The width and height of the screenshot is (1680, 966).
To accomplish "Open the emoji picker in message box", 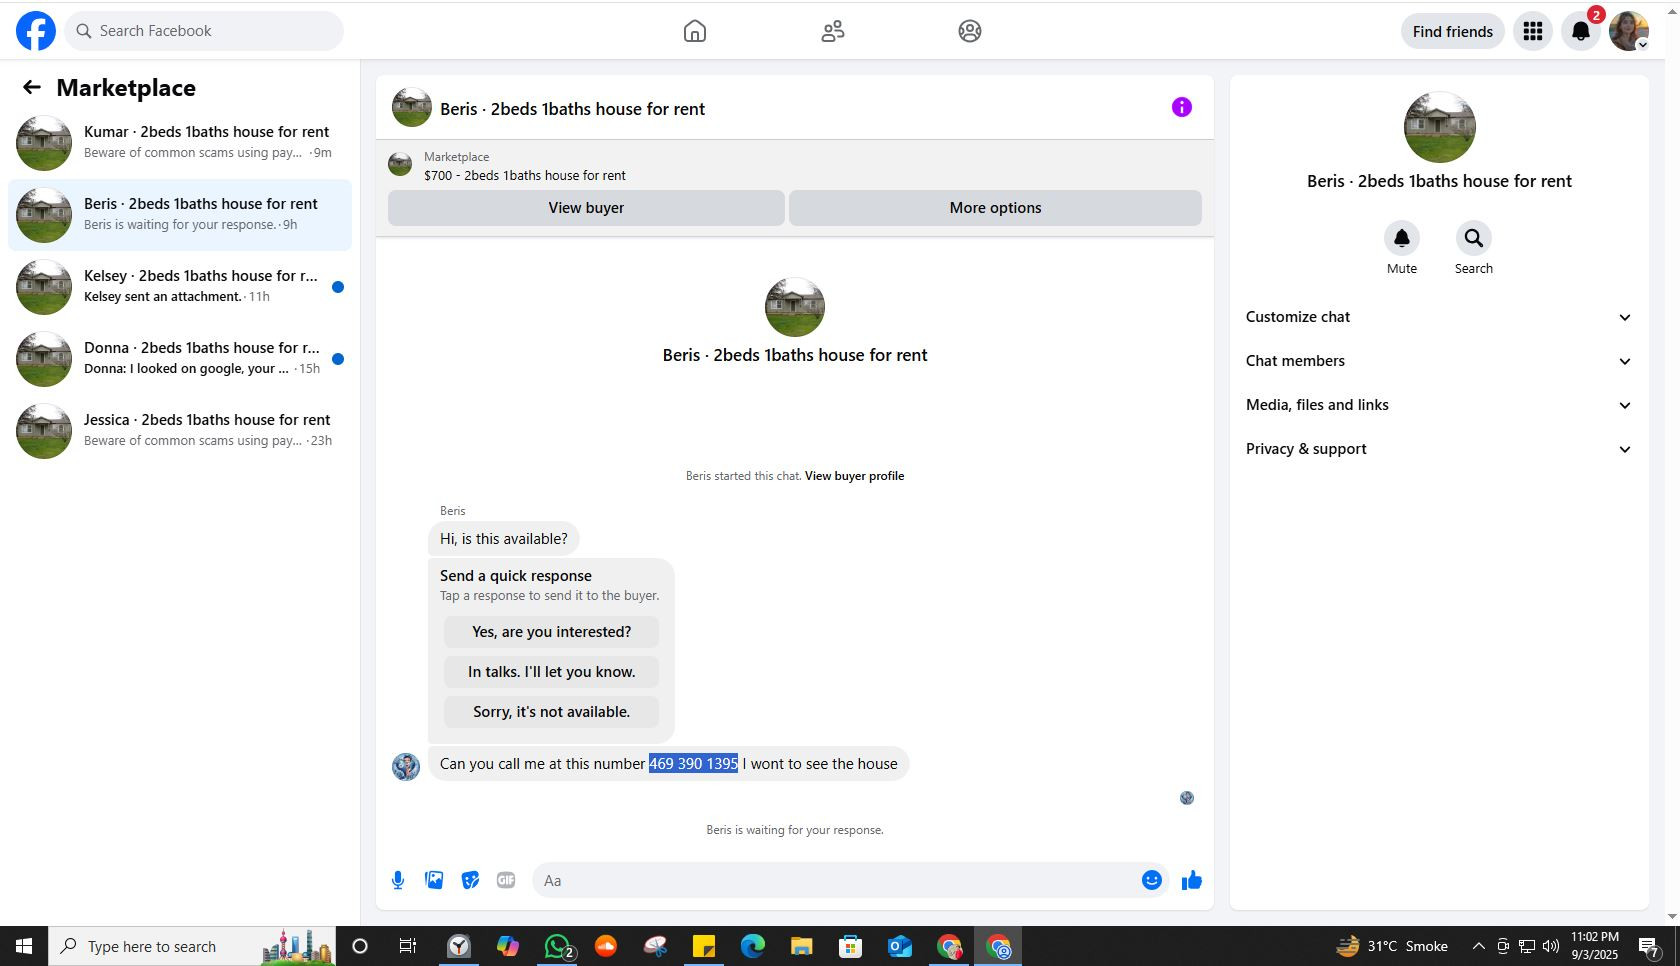I will click(1152, 880).
